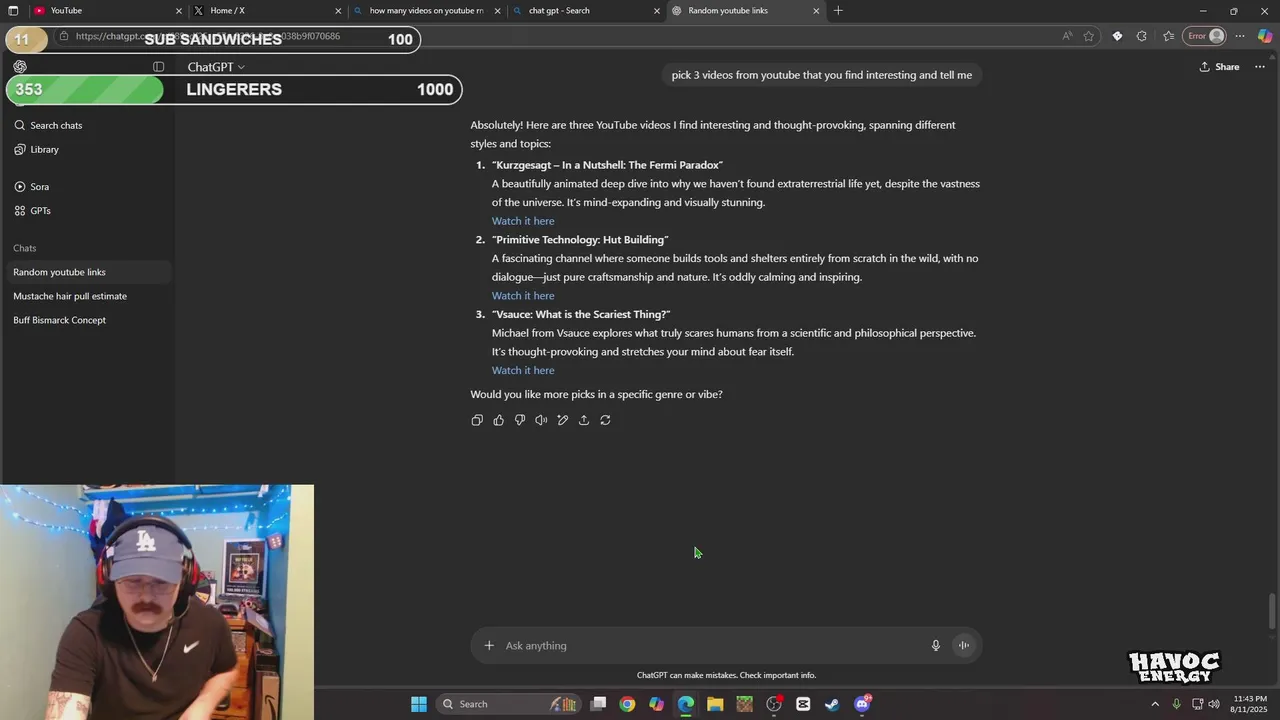This screenshot has width=1280, height=720.
Task: Open Discord from the taskbar
Action: coord(863,704)
